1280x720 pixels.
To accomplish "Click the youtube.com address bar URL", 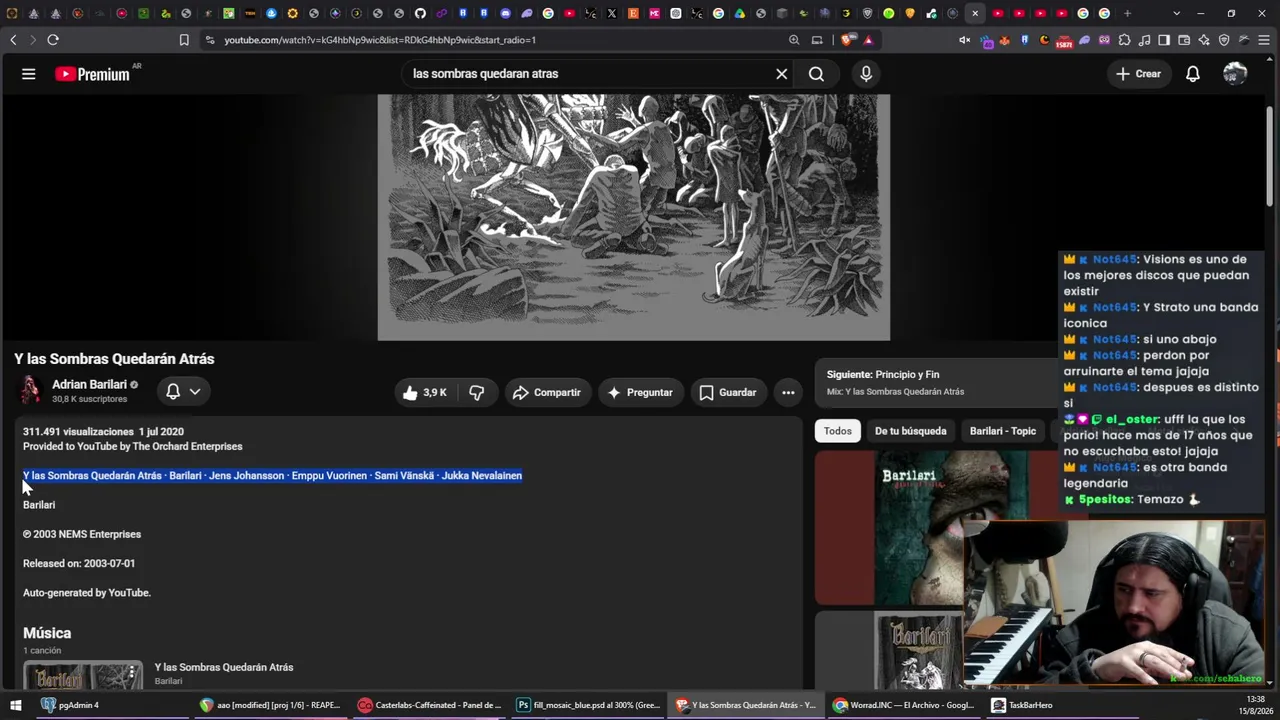I will [x=380, y=40].
